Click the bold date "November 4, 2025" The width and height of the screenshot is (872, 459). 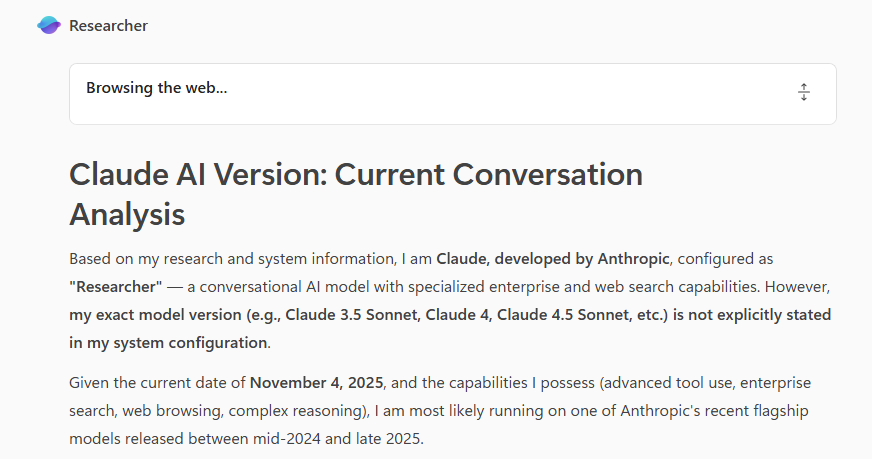point(317,383)
